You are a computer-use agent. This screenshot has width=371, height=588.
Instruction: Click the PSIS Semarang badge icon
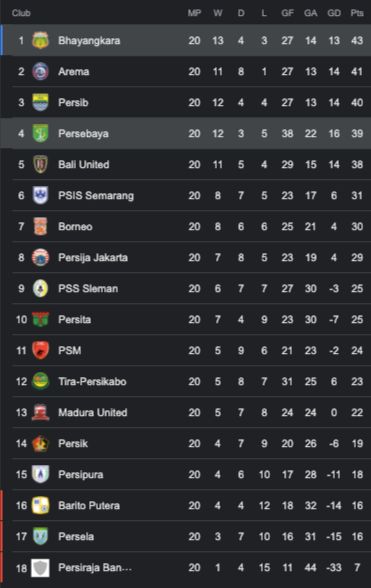[x=40, y=195]
